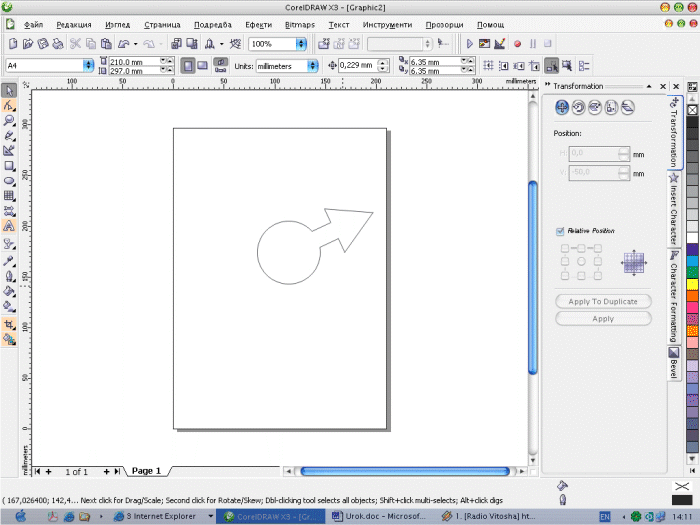
Task: Pick the yellow color swatch in palette
Action: (x=692, y=284)
